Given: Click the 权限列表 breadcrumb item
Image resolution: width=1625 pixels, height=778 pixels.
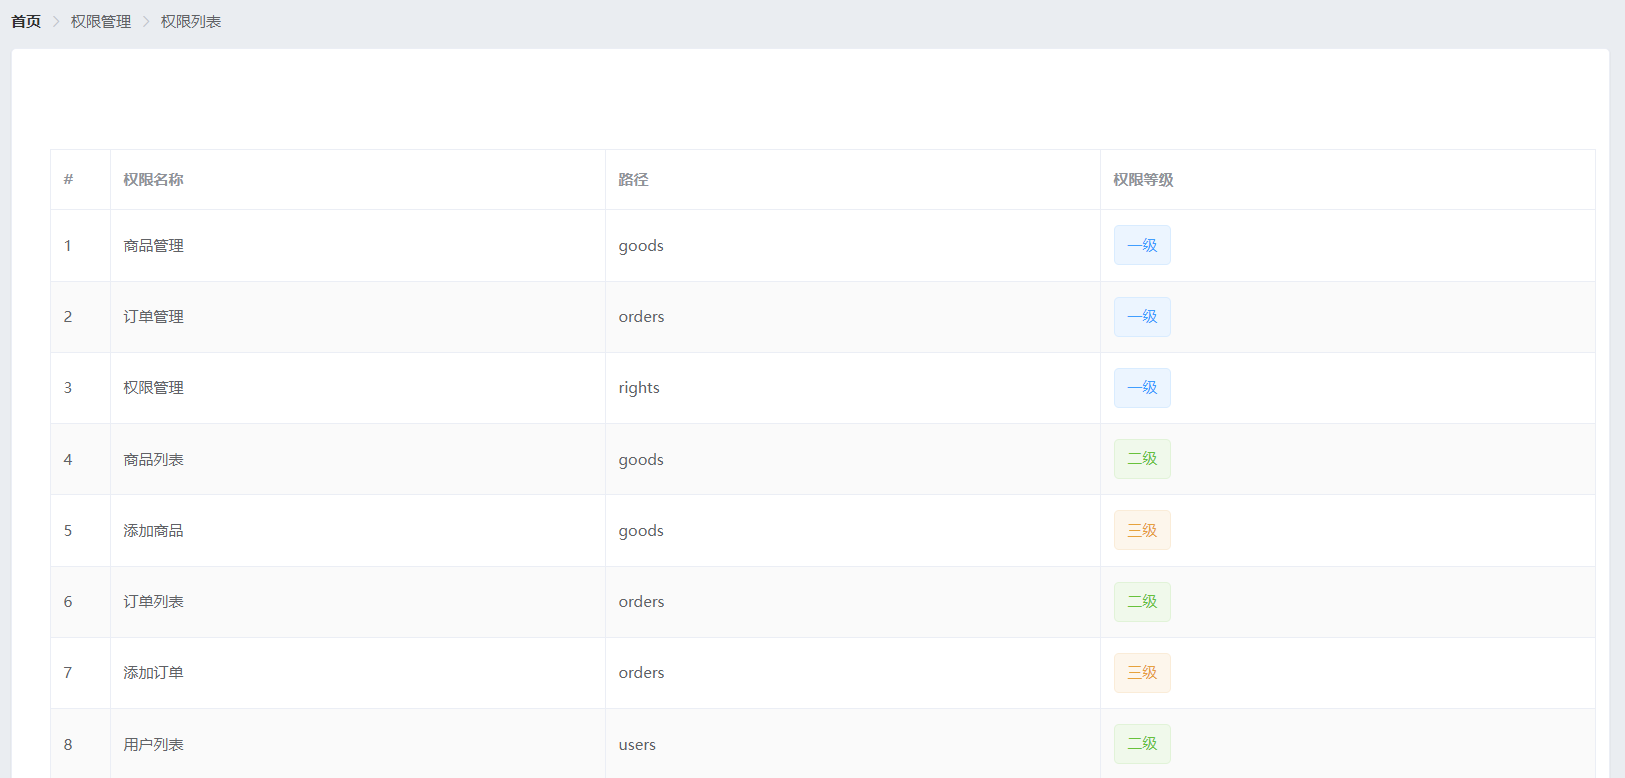Looking at the screenshot, I should [x=190, y=21].
